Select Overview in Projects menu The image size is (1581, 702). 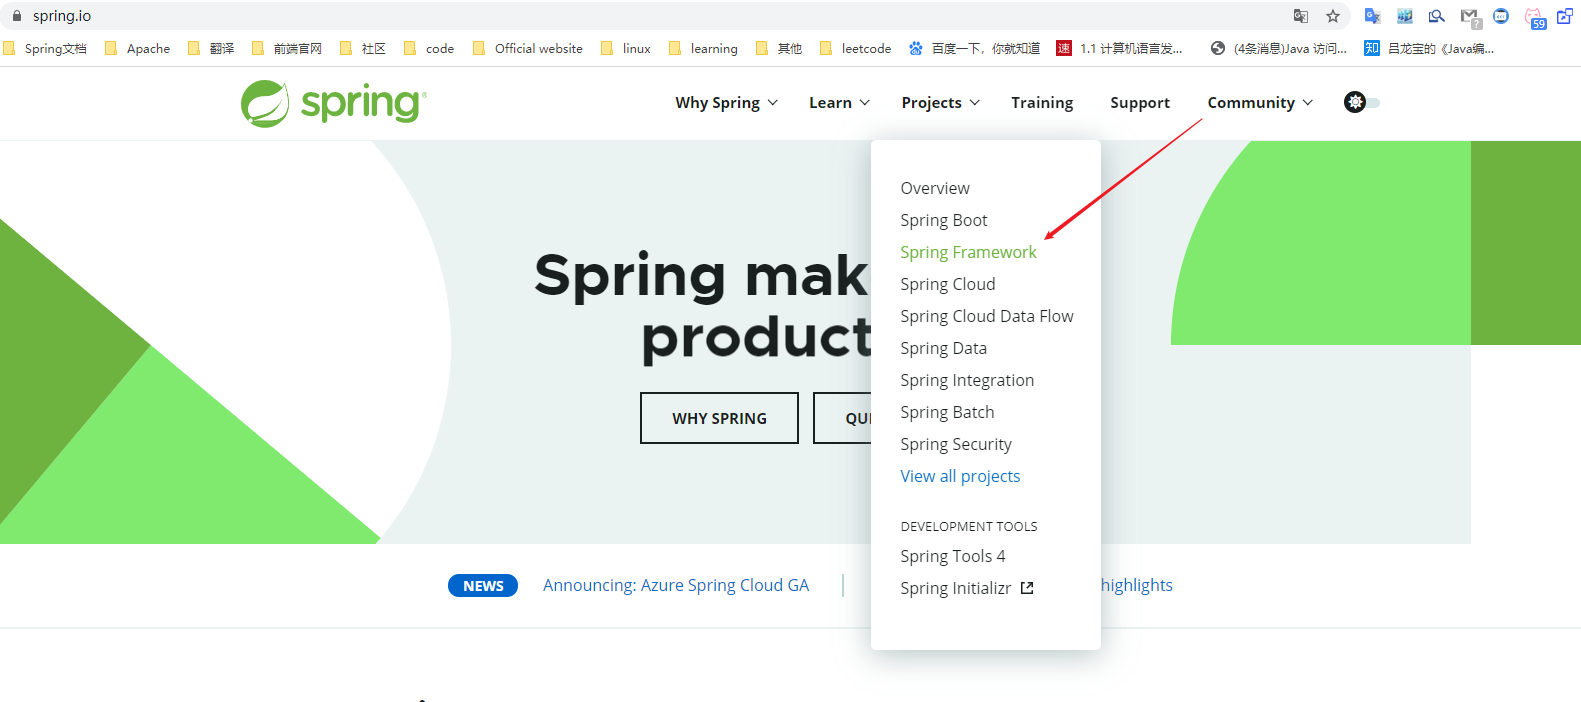[935, 188]
